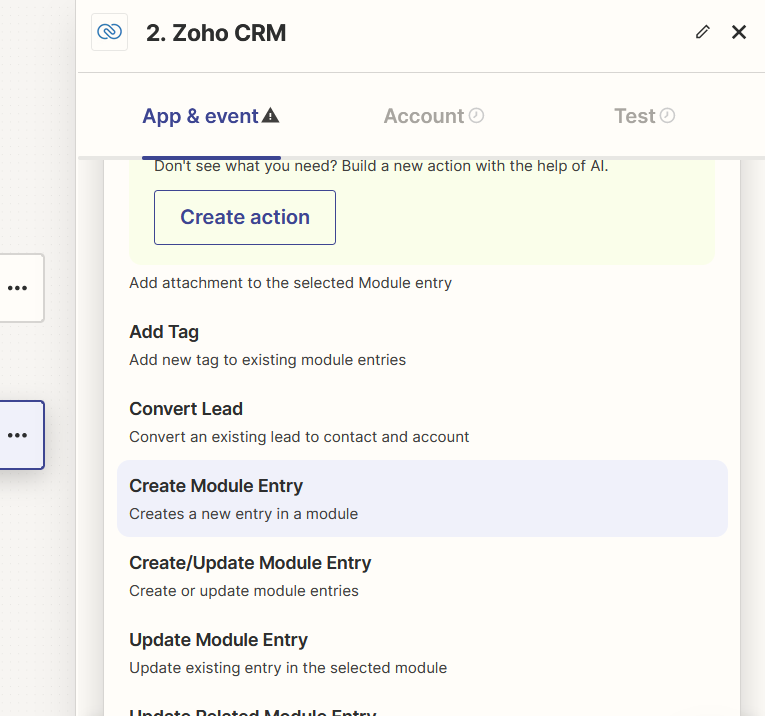Click the Zoho CRM app logo icon
Viewport: 765px width, 716px height.
109,32
